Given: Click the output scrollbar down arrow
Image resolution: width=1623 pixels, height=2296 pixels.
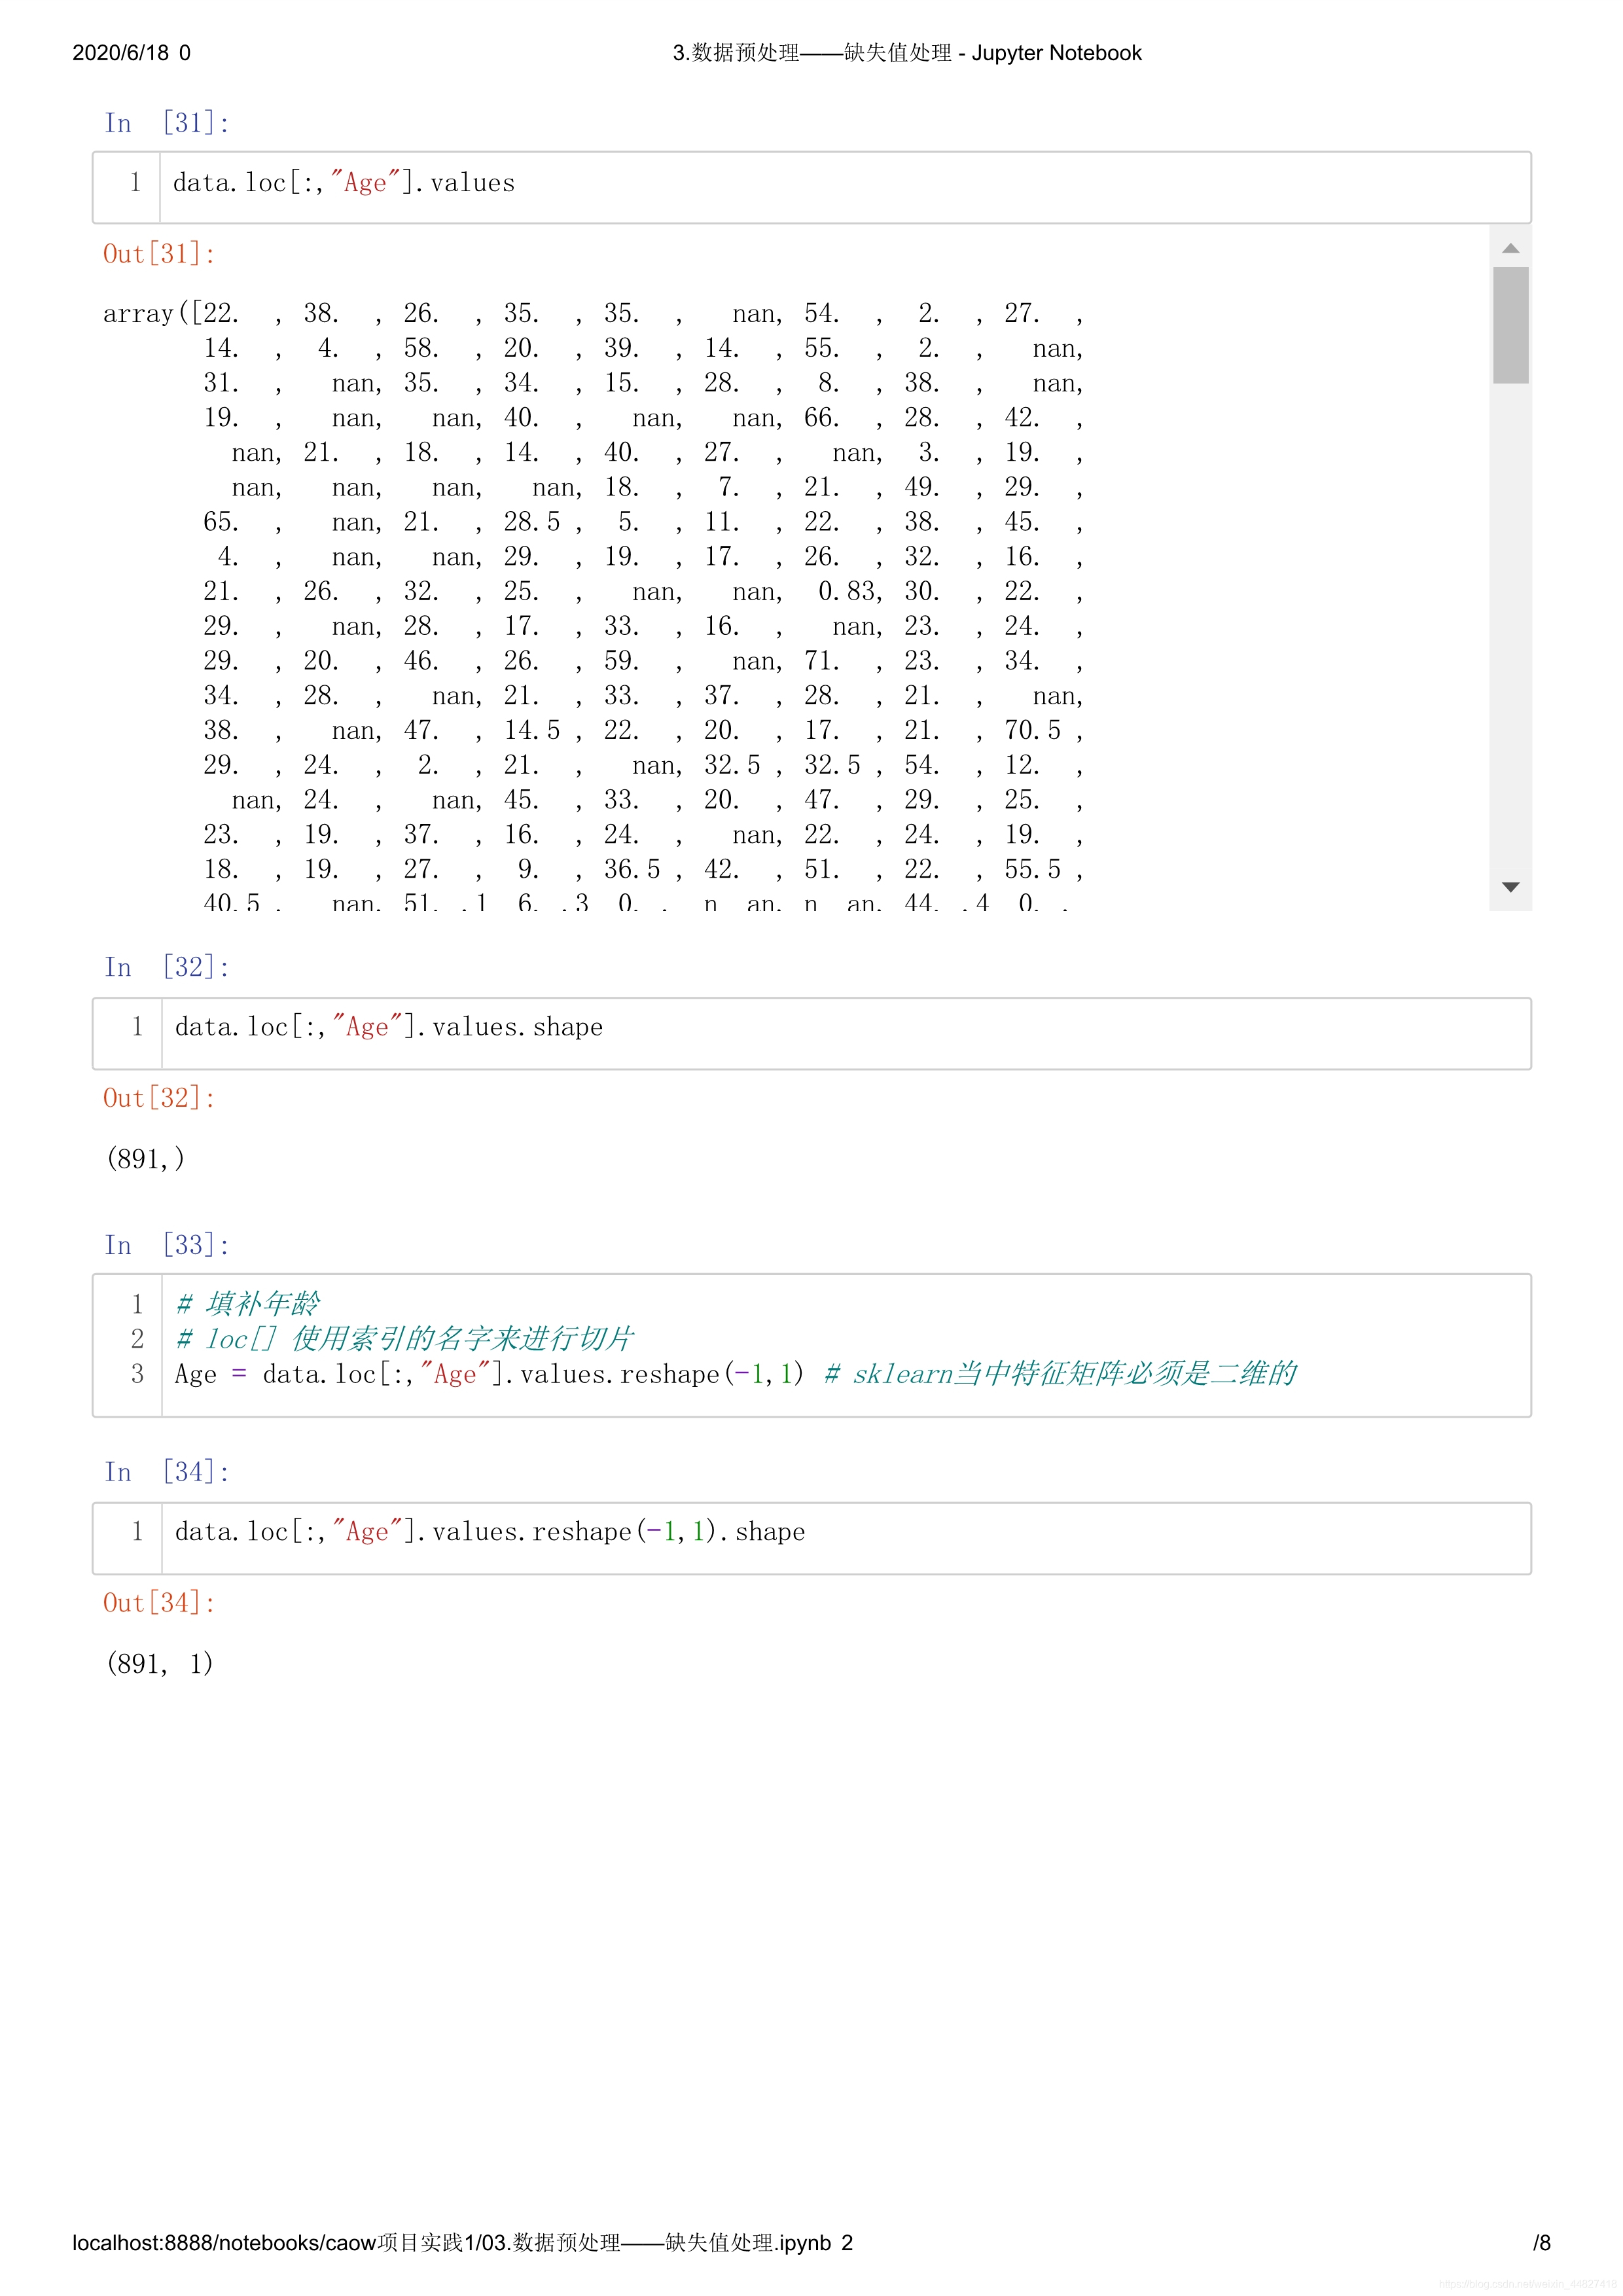Looking at the screenshot, I should (x=1510, y=887).
